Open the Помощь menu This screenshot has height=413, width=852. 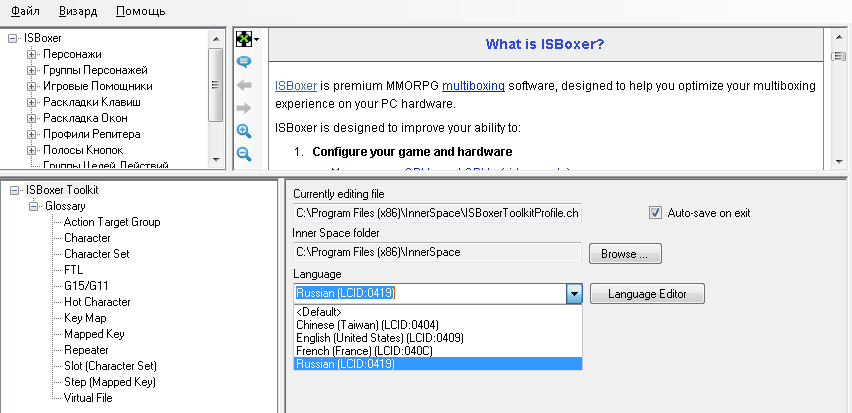coord(140,11)
